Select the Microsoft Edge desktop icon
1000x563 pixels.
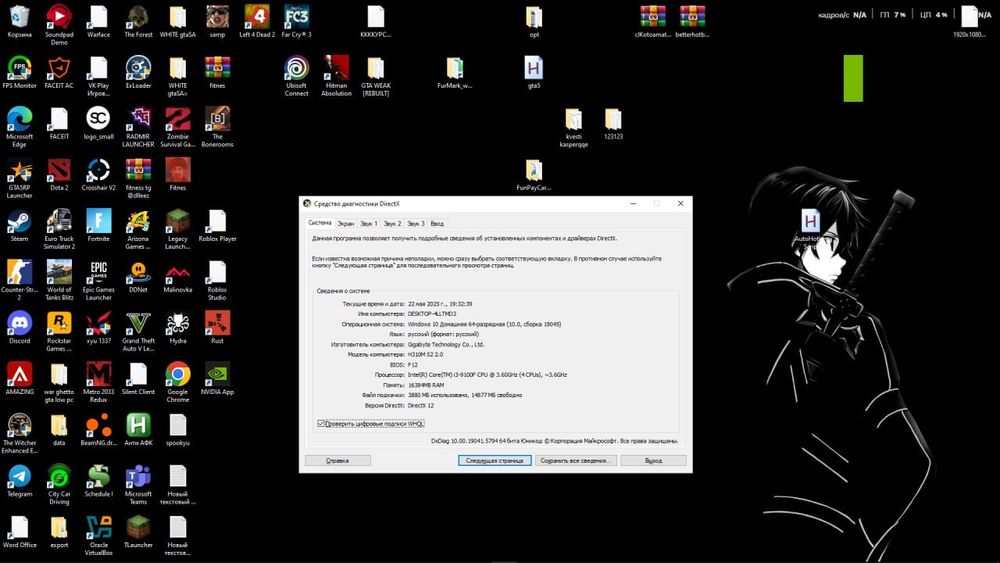point(19,119)
